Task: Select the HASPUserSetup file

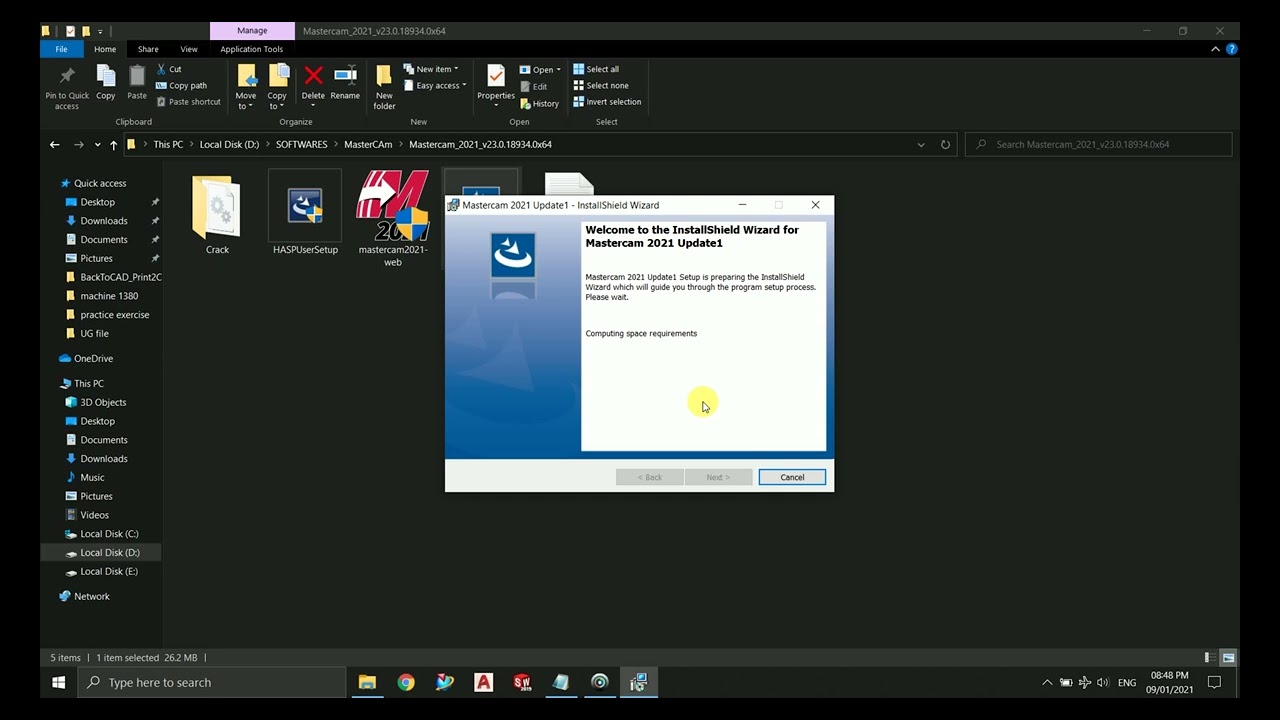Action: 305,215
